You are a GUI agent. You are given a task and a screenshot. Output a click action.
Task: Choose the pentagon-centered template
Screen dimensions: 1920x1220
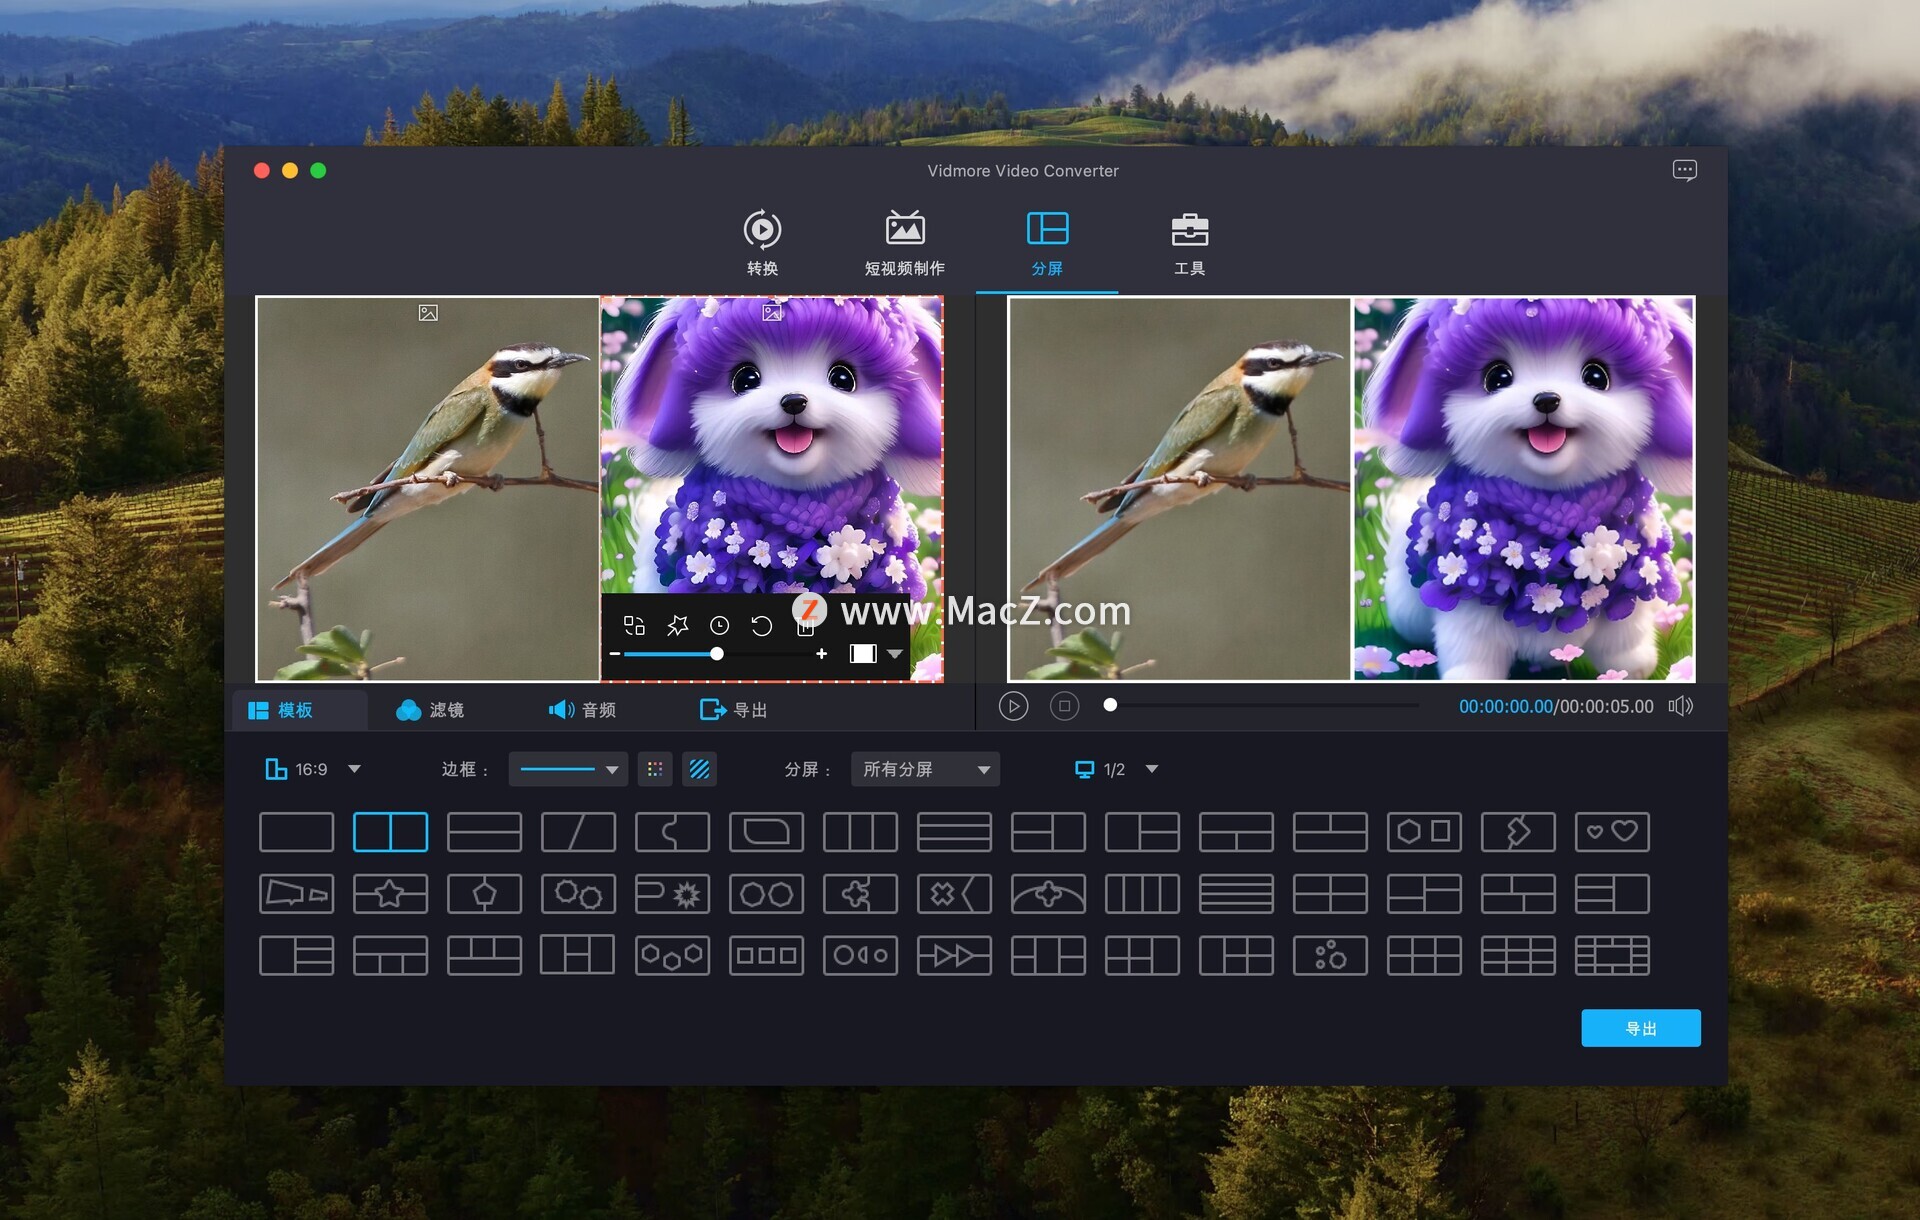pos(484,894)
